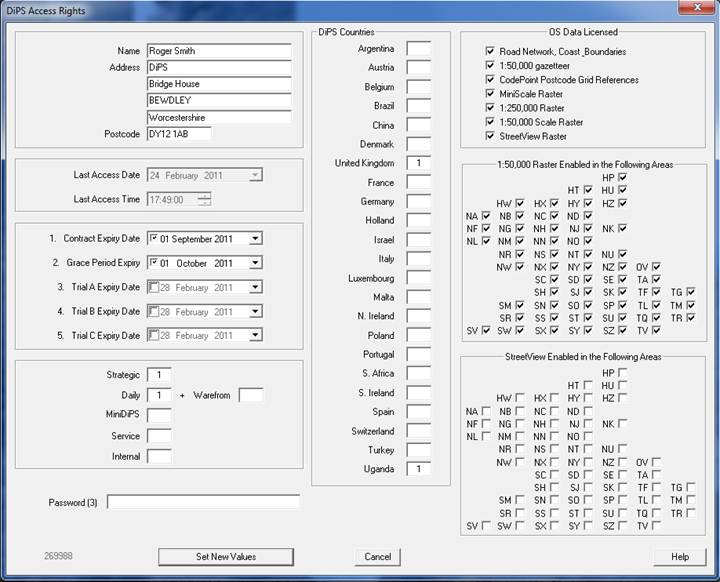Click the Italy country field
The width and height of the screenshot is (720, 582).
[x=419, y=259]
